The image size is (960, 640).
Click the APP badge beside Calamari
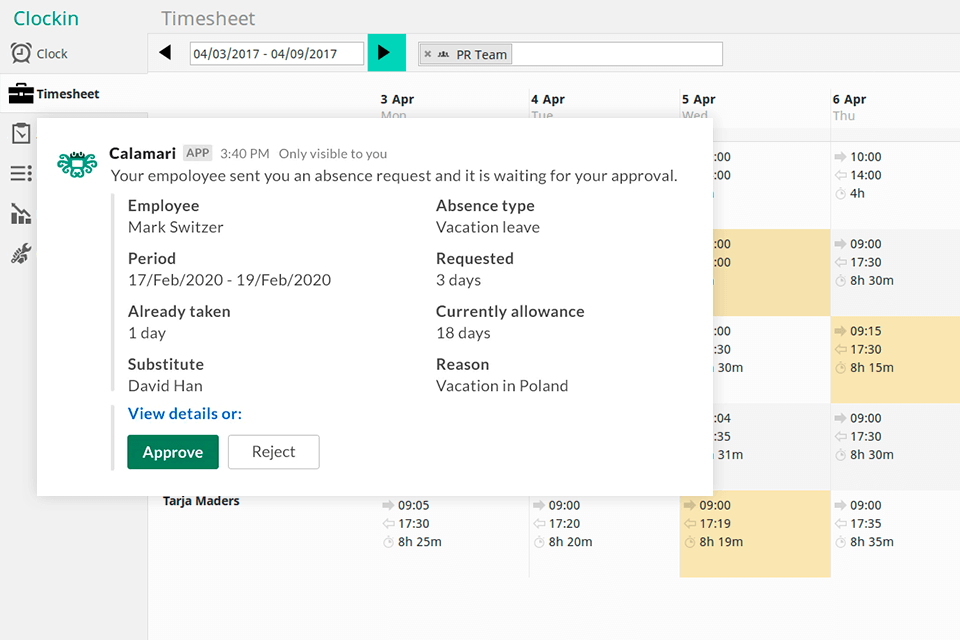click(198, 153)
